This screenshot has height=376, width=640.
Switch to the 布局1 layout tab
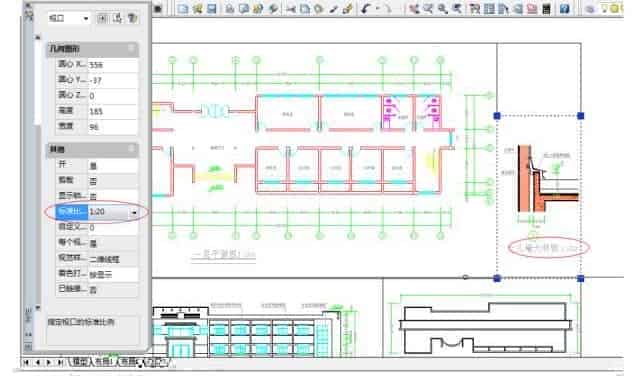coord(104,362)
